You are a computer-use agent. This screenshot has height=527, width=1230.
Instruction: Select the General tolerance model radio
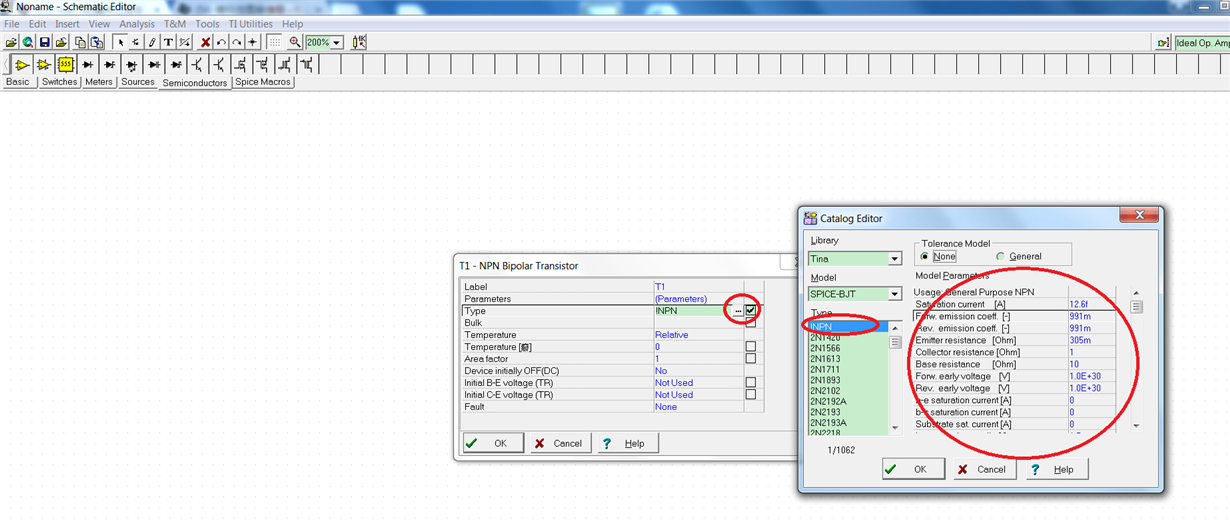(1000, 257)
